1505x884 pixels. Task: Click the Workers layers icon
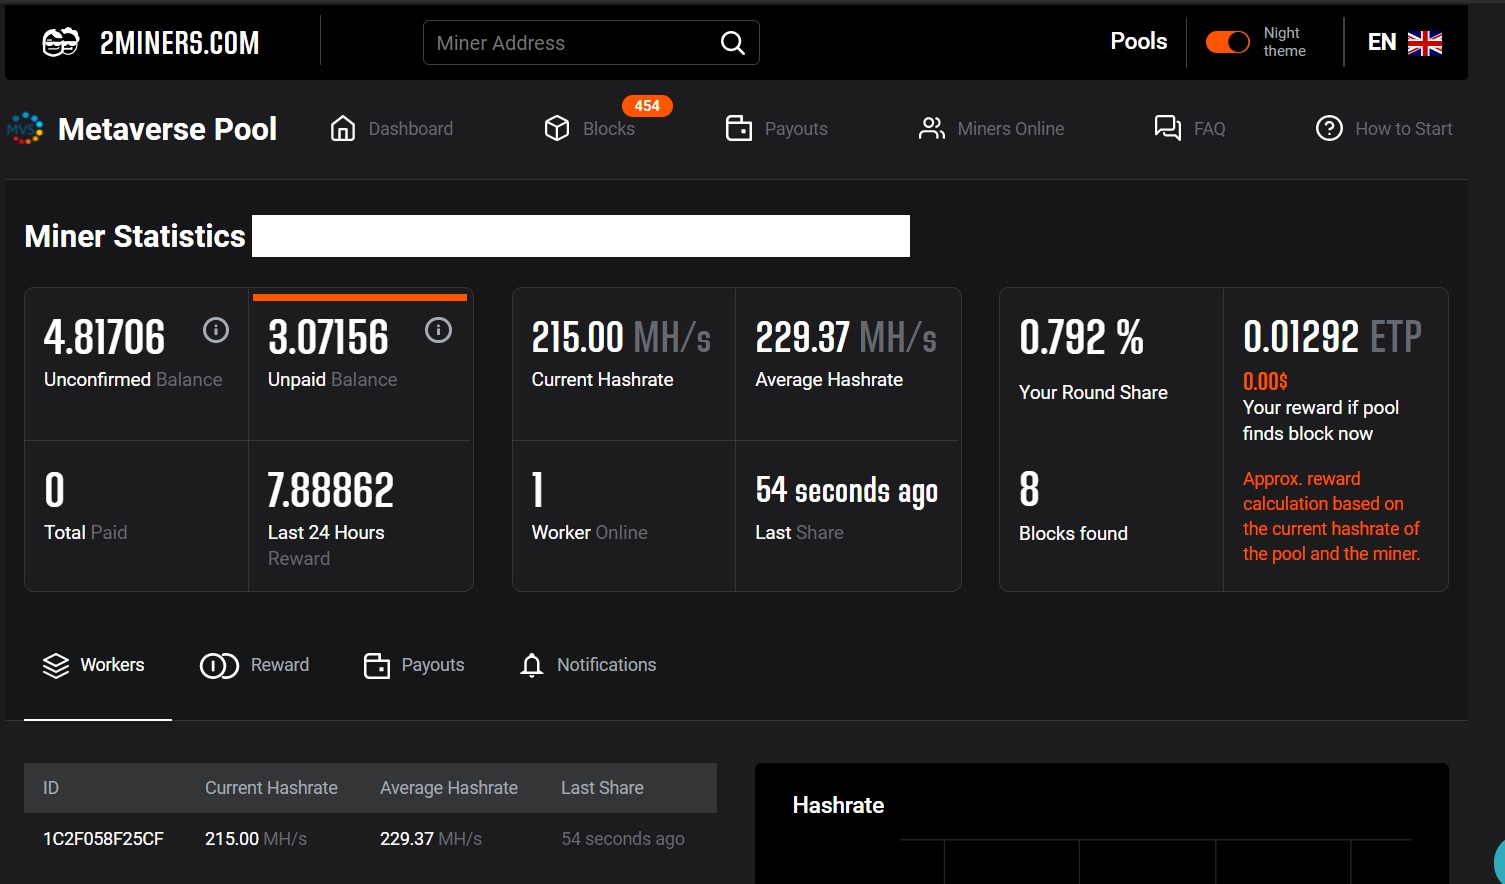[x=56, y=665]
